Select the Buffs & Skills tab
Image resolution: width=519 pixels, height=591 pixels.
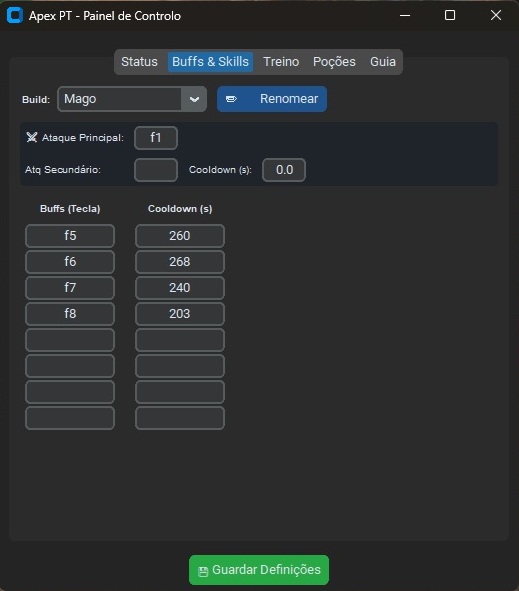click(x=210, y=62)
